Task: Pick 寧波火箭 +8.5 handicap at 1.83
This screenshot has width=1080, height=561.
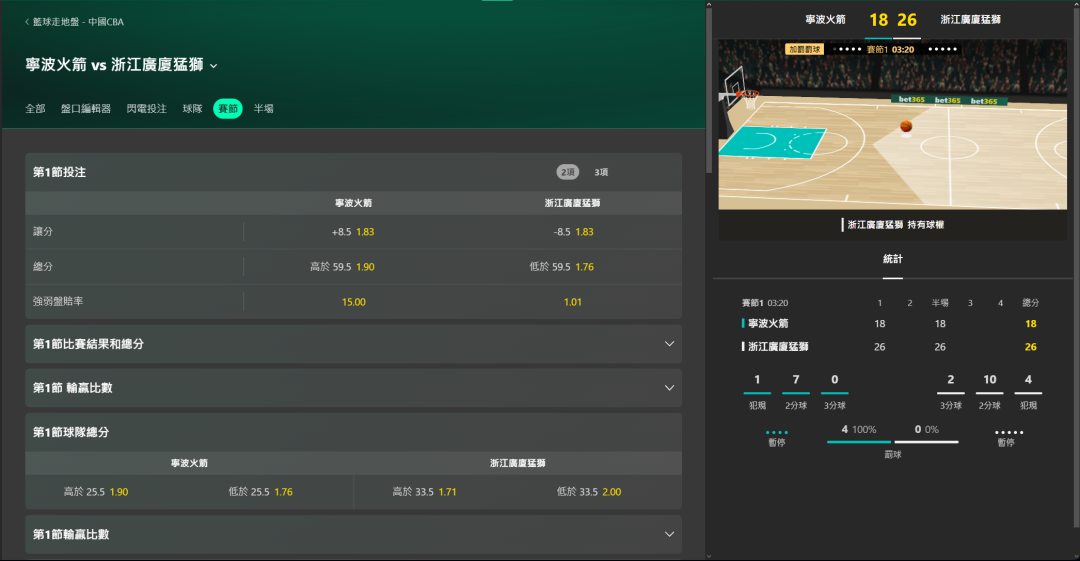Action: click(353, 232)
